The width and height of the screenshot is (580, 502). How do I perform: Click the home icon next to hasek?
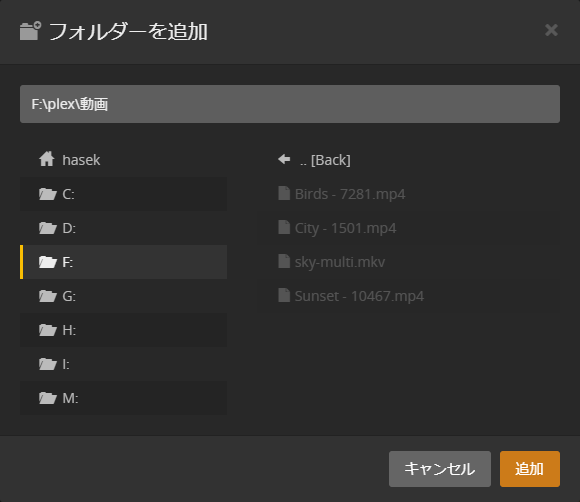[47, 159]
